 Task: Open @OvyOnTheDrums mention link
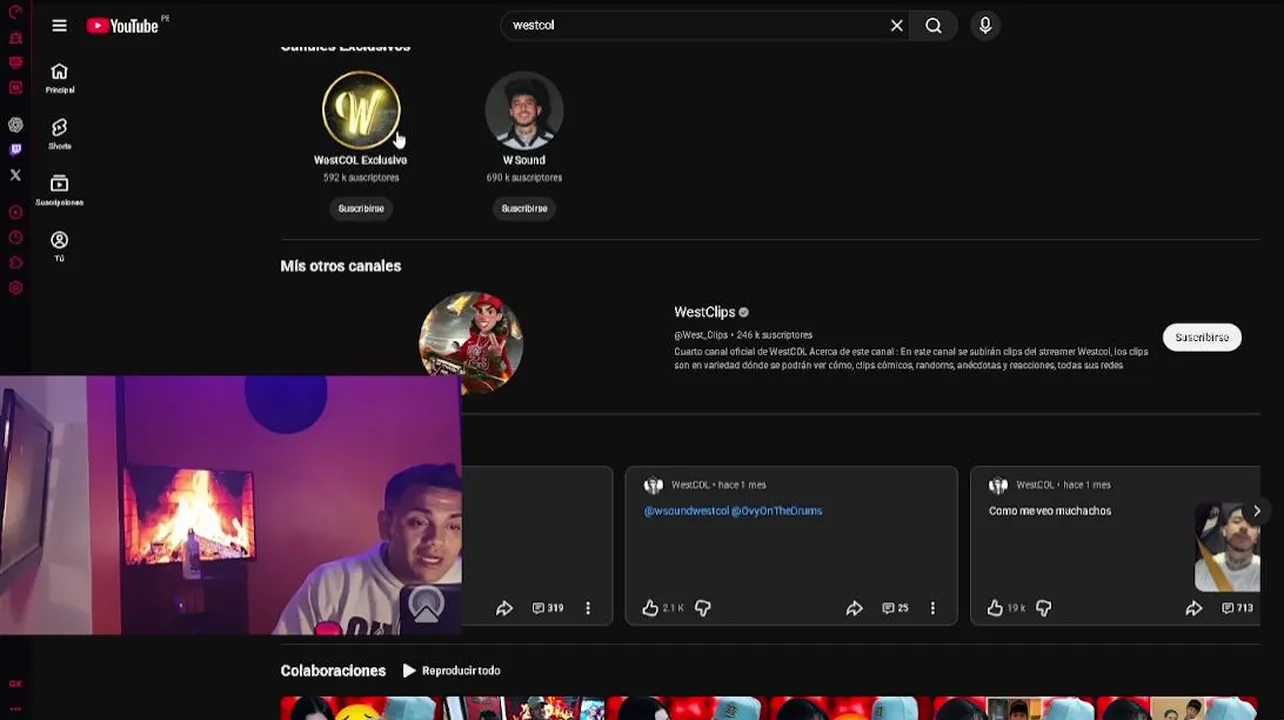pyautogui.click(x=777, y=511)
